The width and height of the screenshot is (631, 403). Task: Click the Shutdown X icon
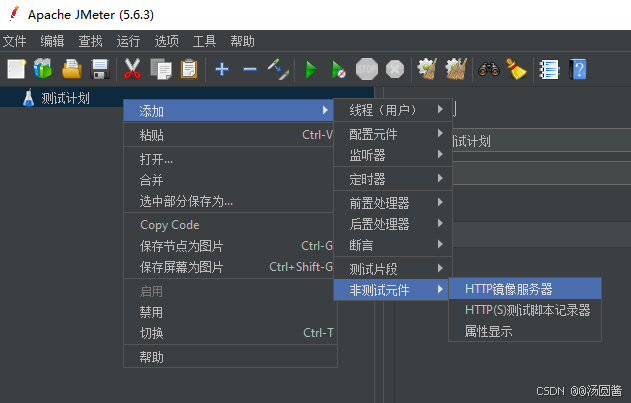click(x=395, y=69)
